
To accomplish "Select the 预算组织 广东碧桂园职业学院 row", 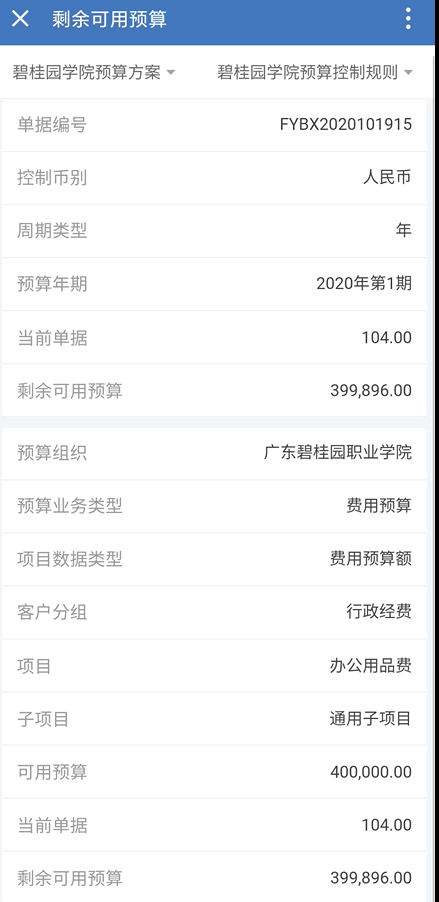I will click(x=214, y=453).
